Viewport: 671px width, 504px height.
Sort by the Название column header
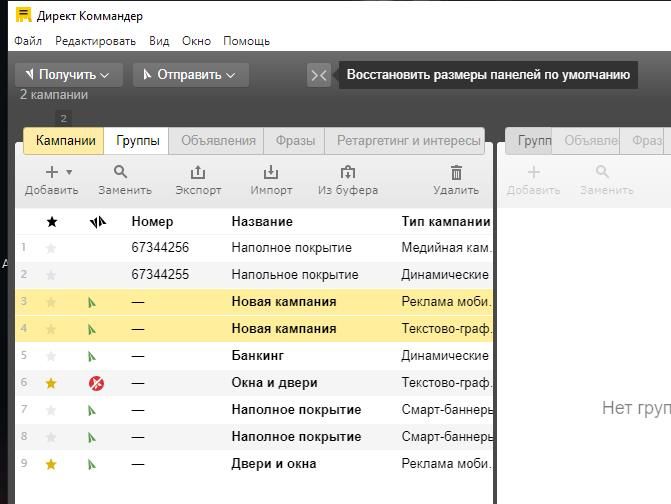tap(262, 222)
